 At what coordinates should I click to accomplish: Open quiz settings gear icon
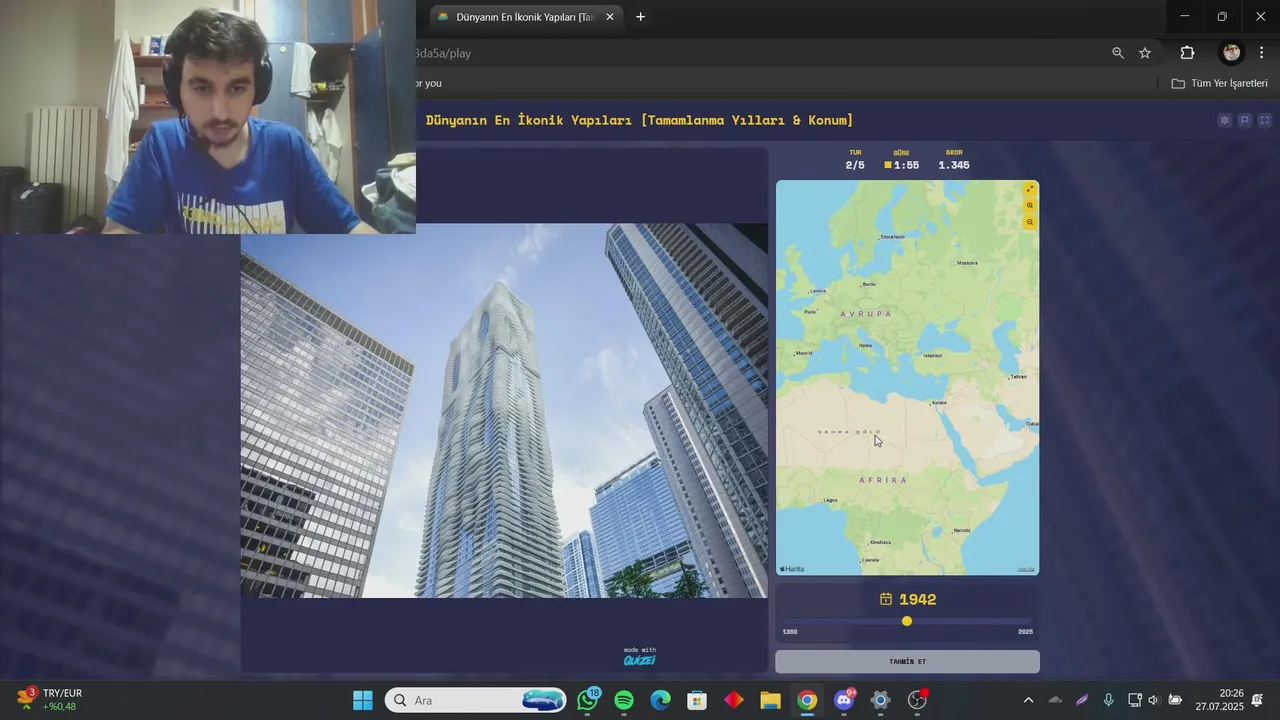pos(1224,120)
